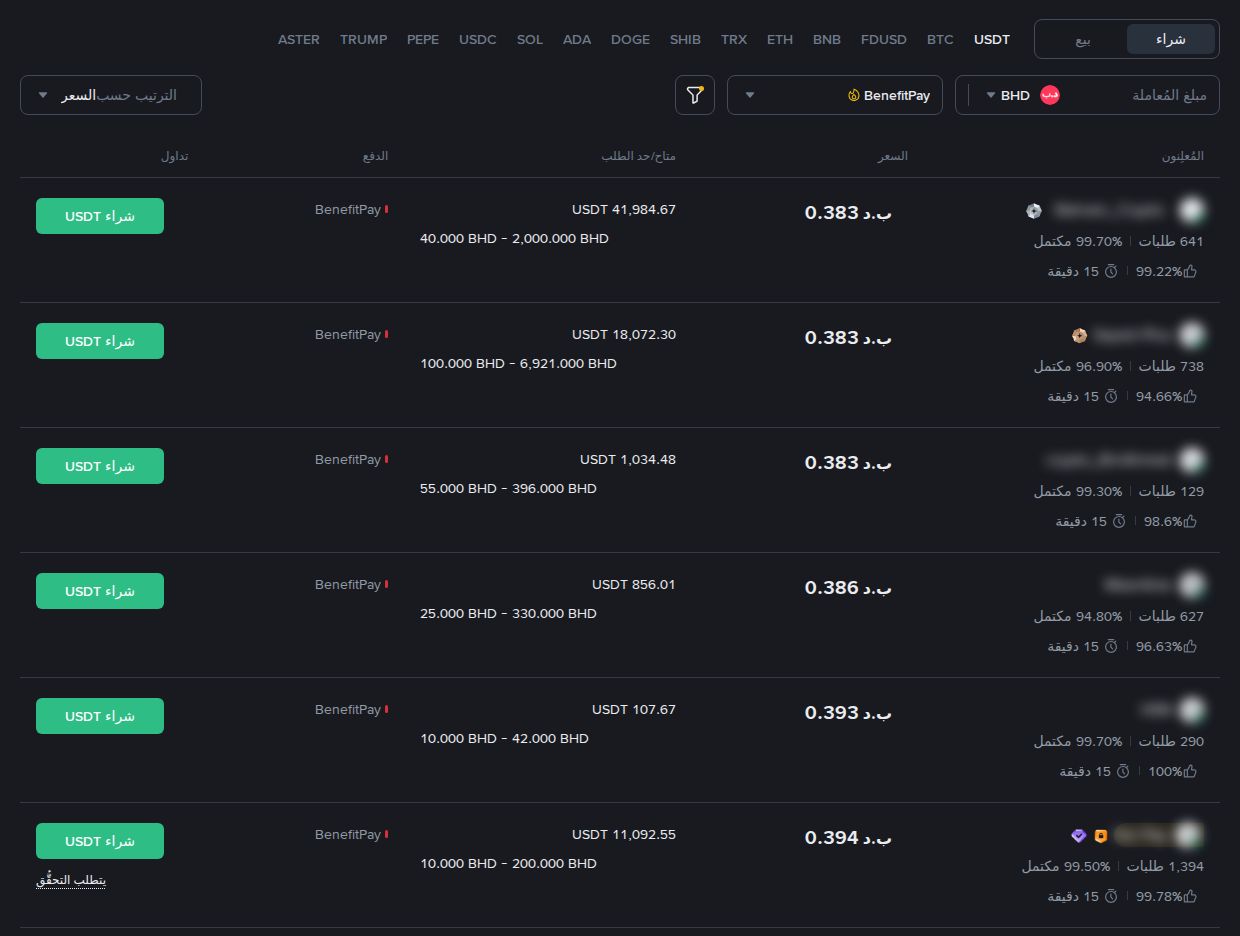
Task: Click the clock icon in the 129 طلبات row
Action: click(1118, 521)
